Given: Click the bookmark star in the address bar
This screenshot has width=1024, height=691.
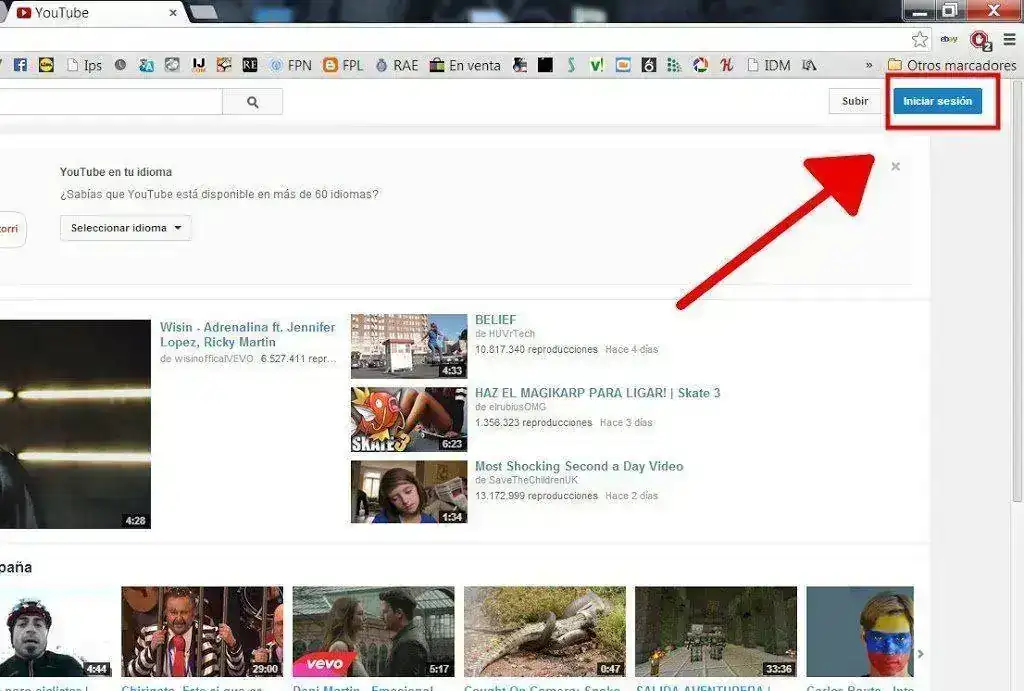Looking at the screenshot, I should [x=919, y=37].
